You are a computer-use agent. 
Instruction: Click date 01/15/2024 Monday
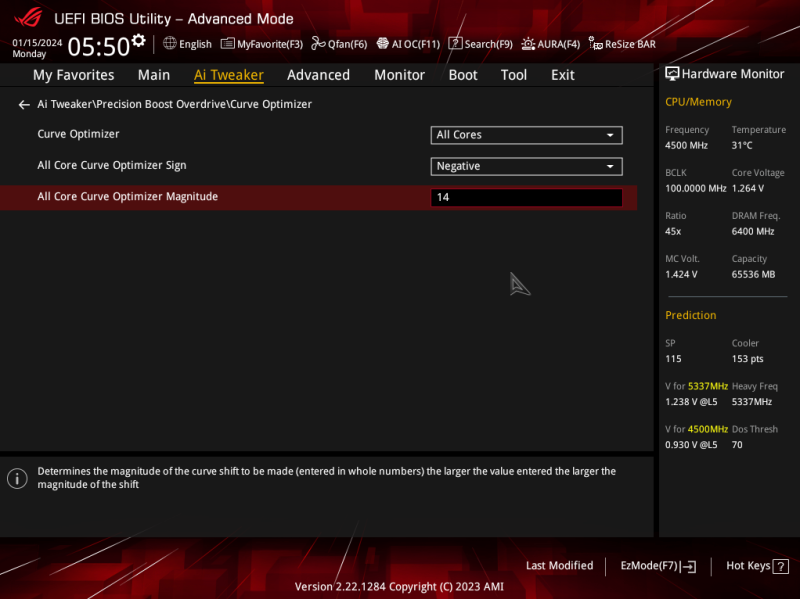coord(37,48)
